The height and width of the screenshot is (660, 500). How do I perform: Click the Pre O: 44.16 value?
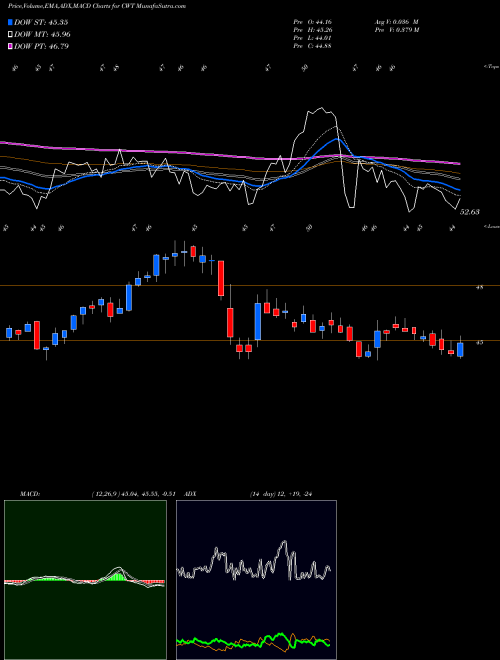tap(312, 21)
